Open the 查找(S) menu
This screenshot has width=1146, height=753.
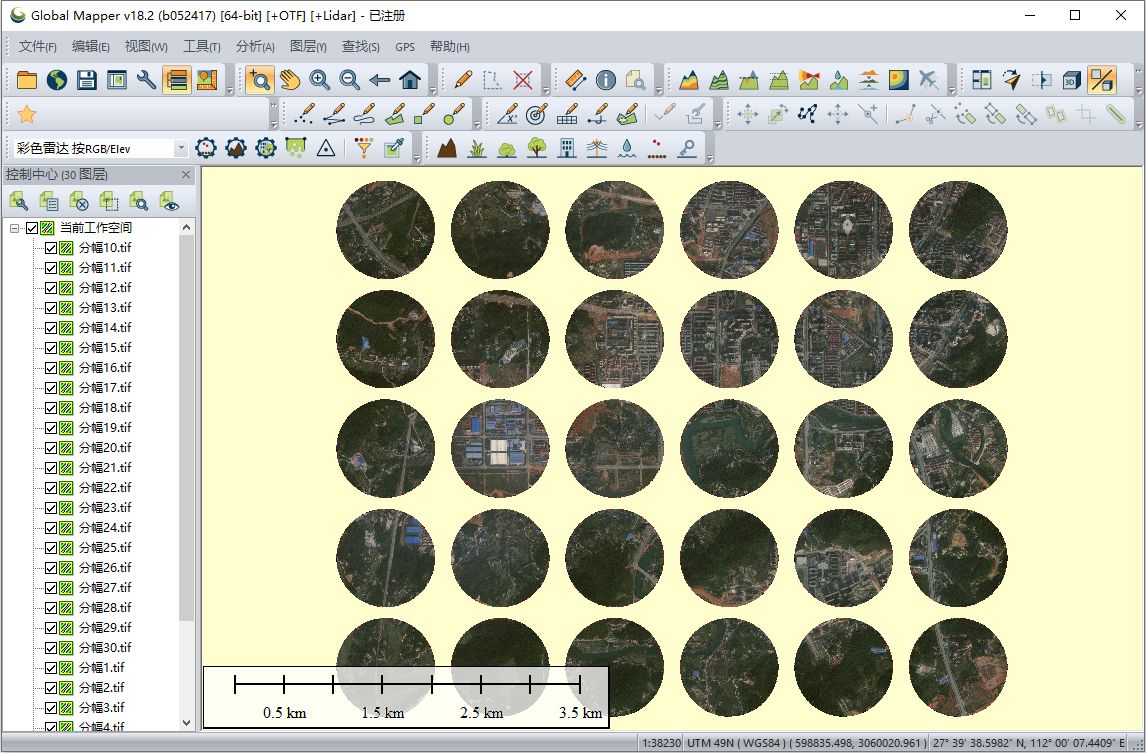coord(359,46)
